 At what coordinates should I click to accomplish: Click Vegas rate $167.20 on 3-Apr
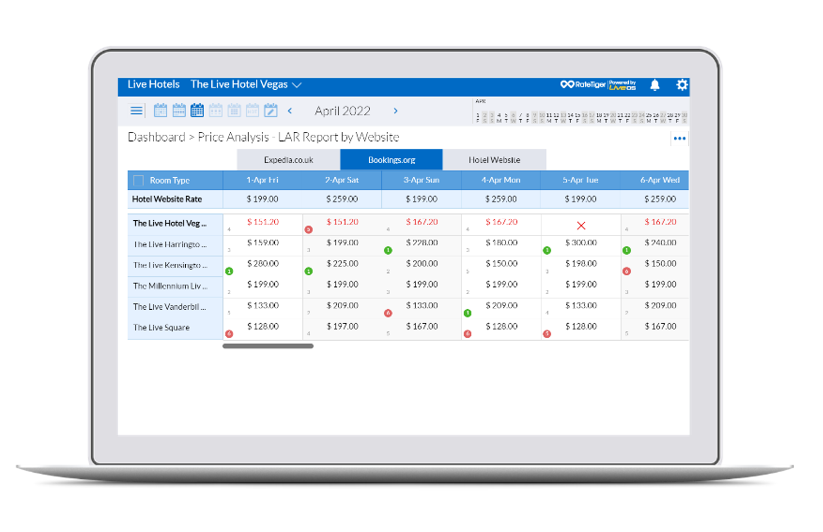click(x=422, y=222)
